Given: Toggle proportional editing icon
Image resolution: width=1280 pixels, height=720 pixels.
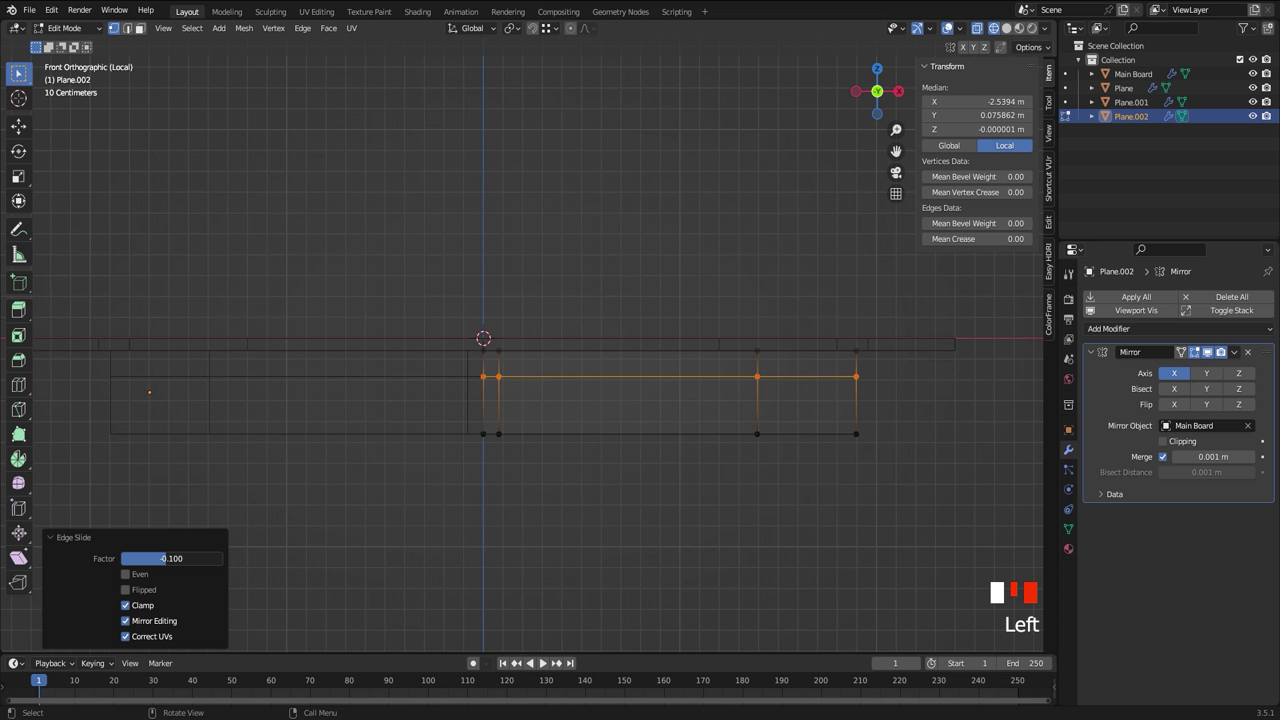Looking at the screenshot, I should [x=570, y=28].
